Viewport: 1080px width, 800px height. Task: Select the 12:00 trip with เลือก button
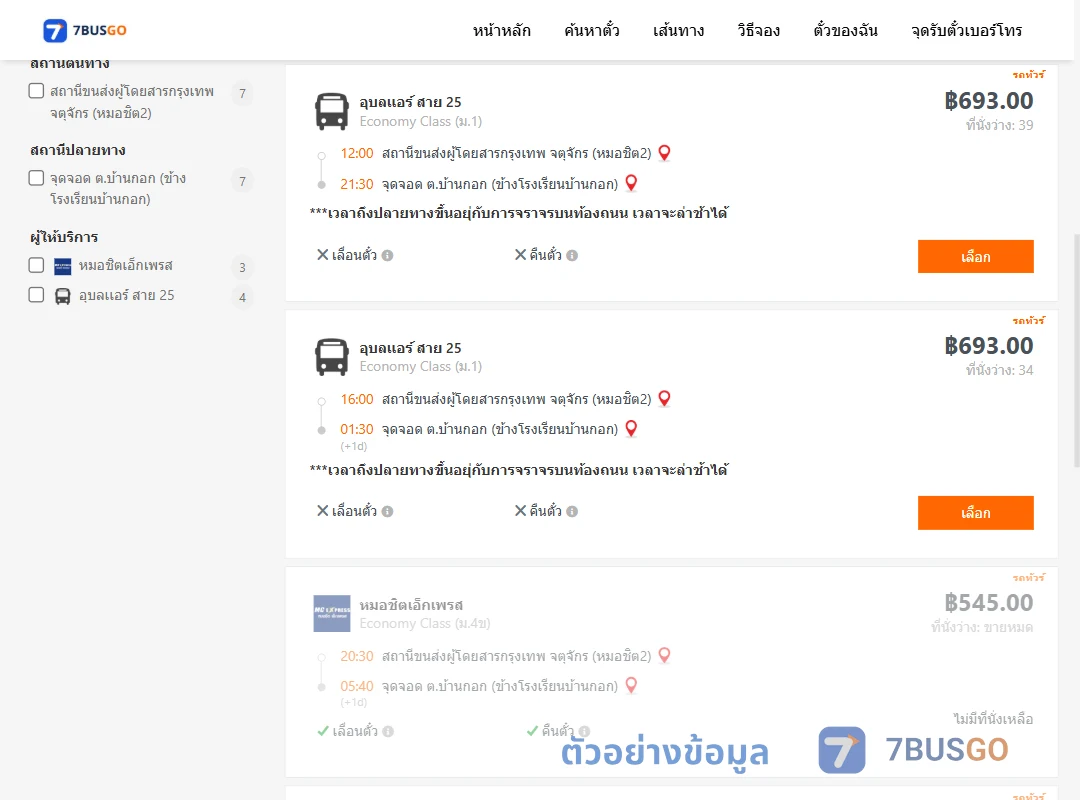[x=975, y=256]
